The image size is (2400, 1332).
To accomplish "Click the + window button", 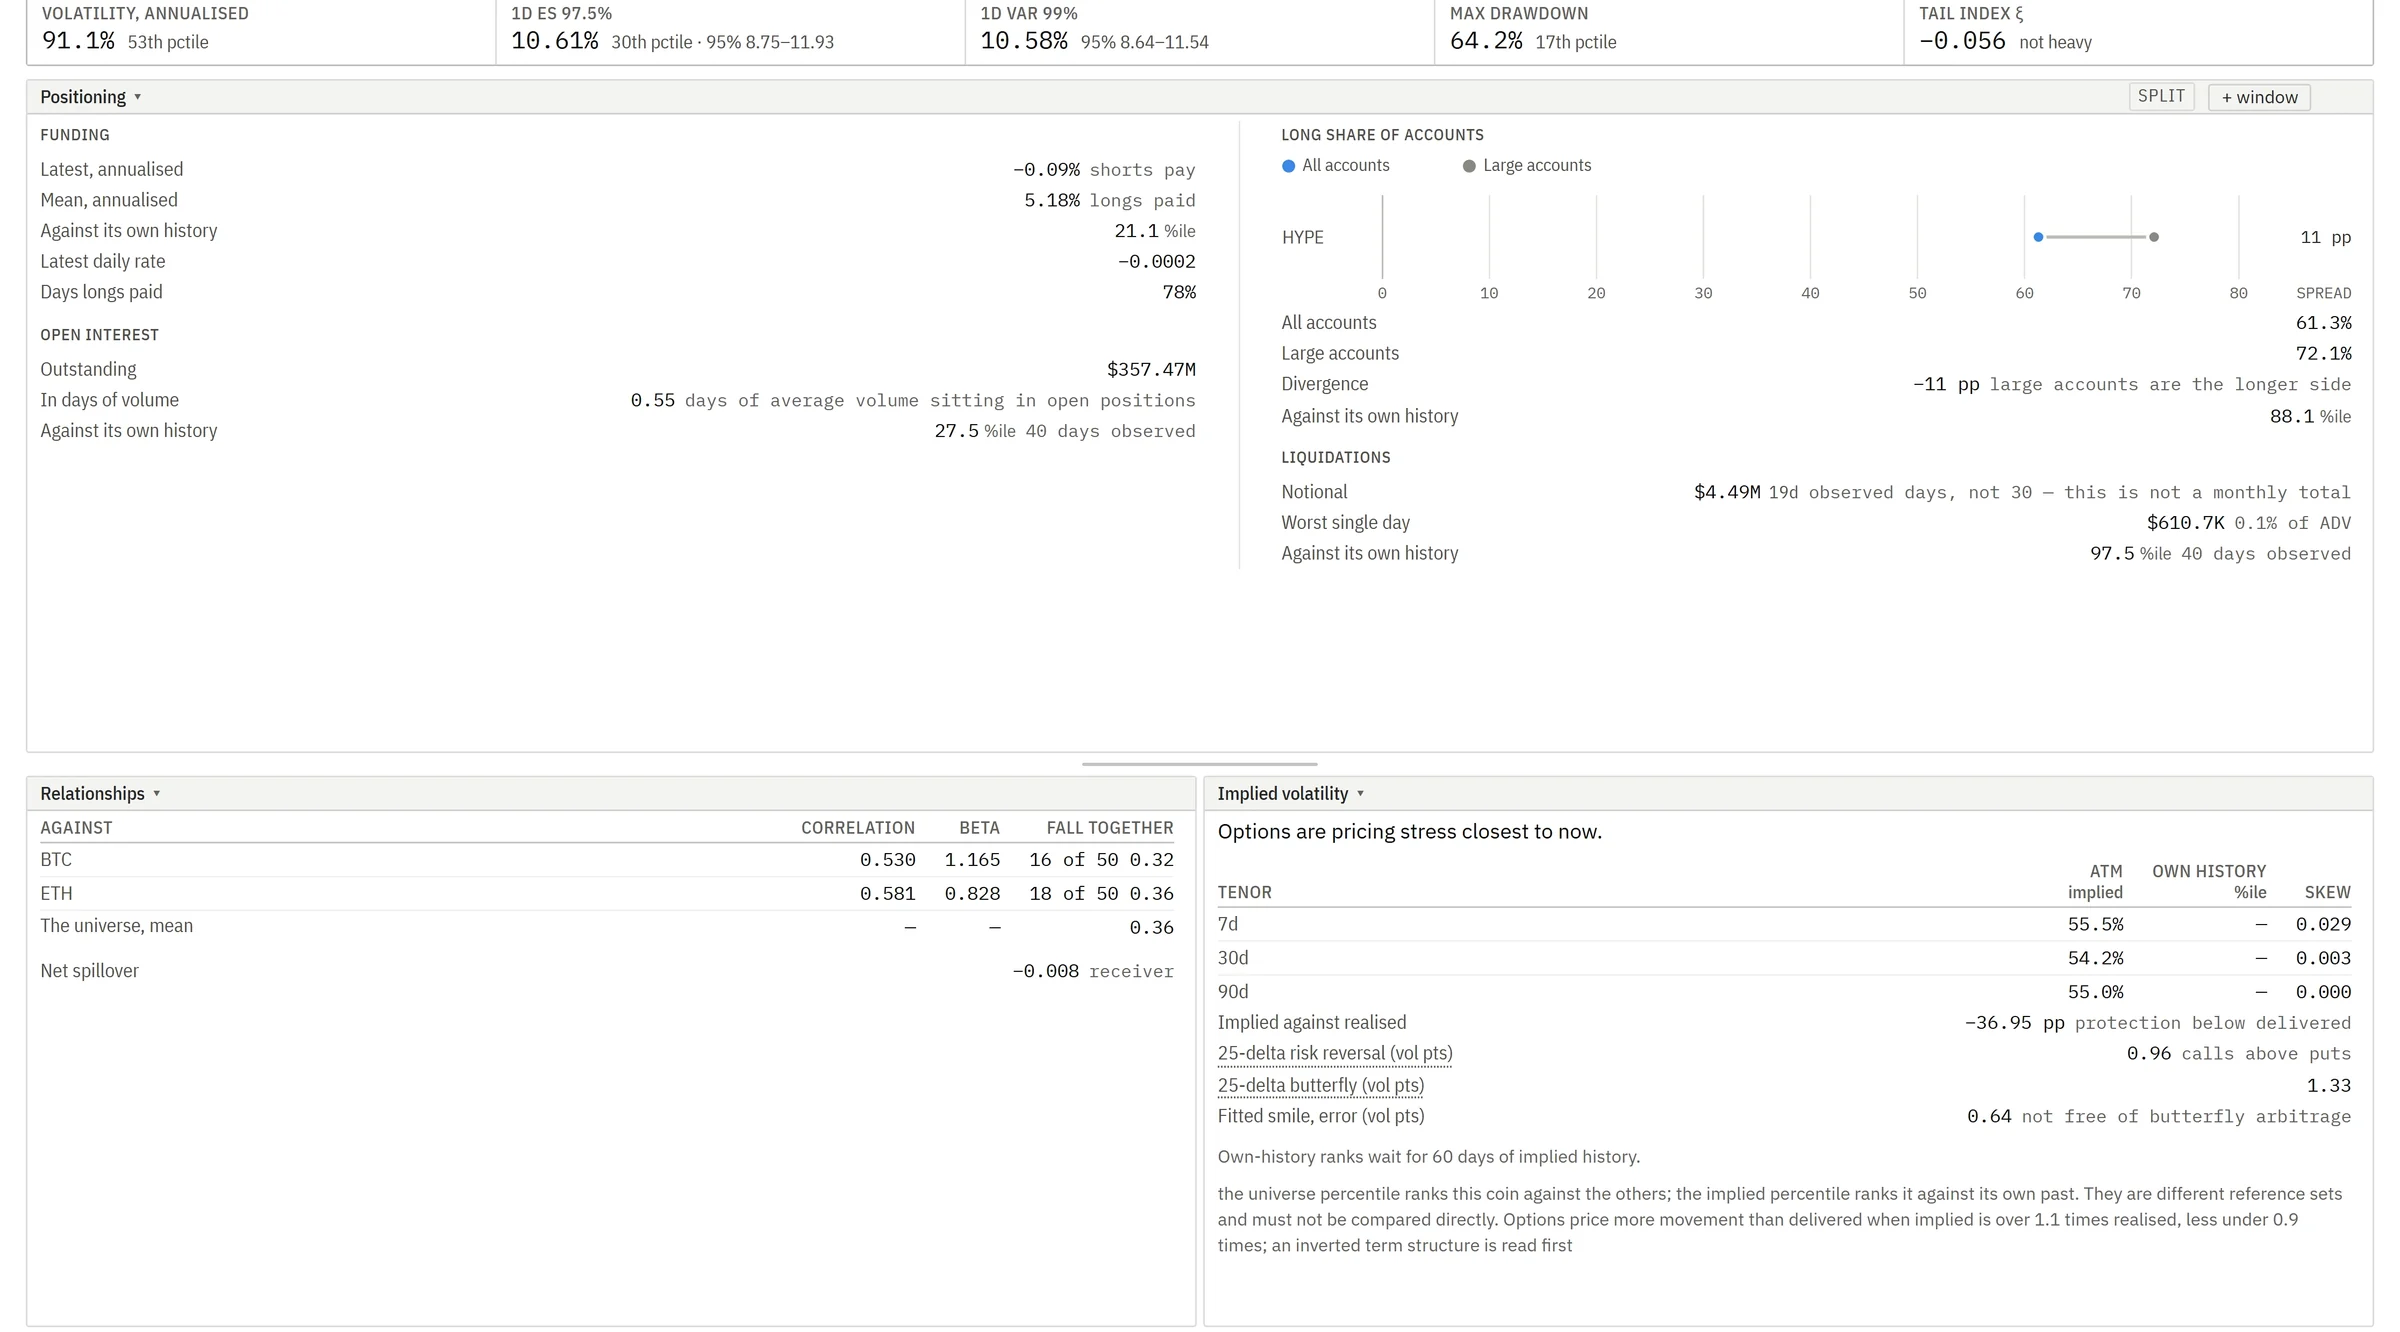I will coord(2259,97).
